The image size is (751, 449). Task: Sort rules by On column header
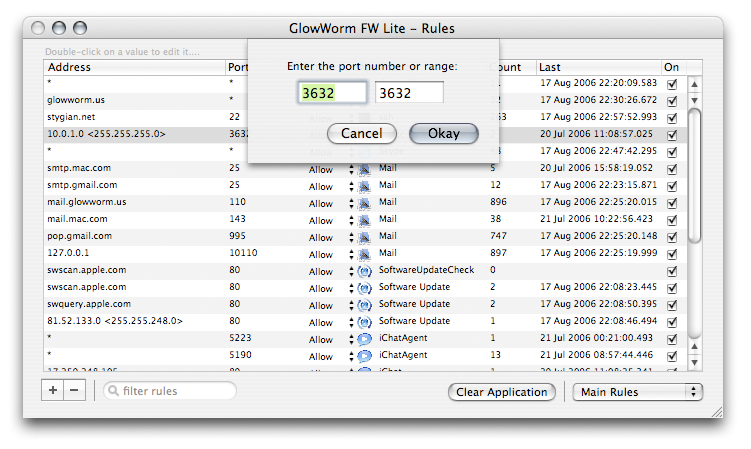click(673, 67)
